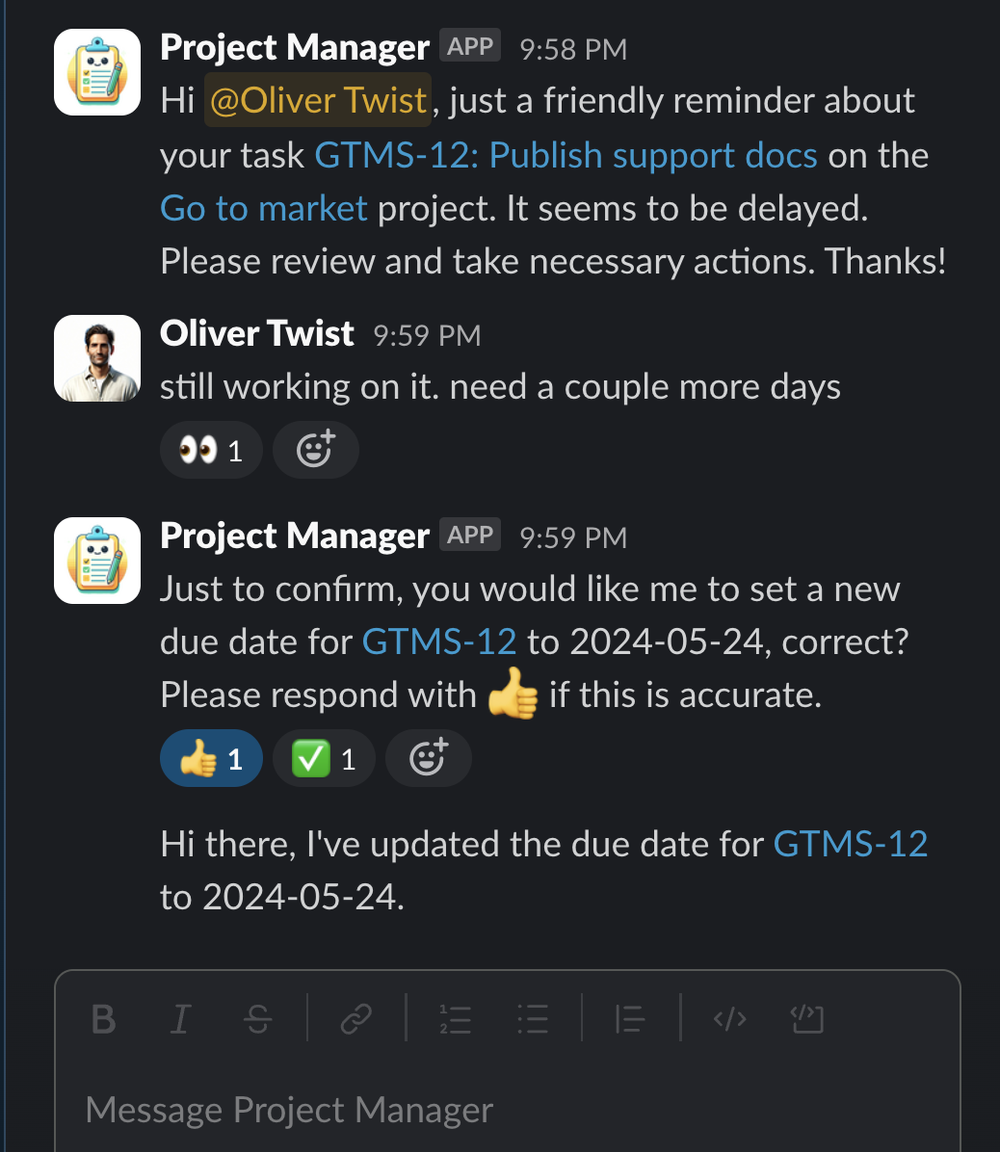
Task: Open Oliver Twist's profile photo
Action: point(97,359)
